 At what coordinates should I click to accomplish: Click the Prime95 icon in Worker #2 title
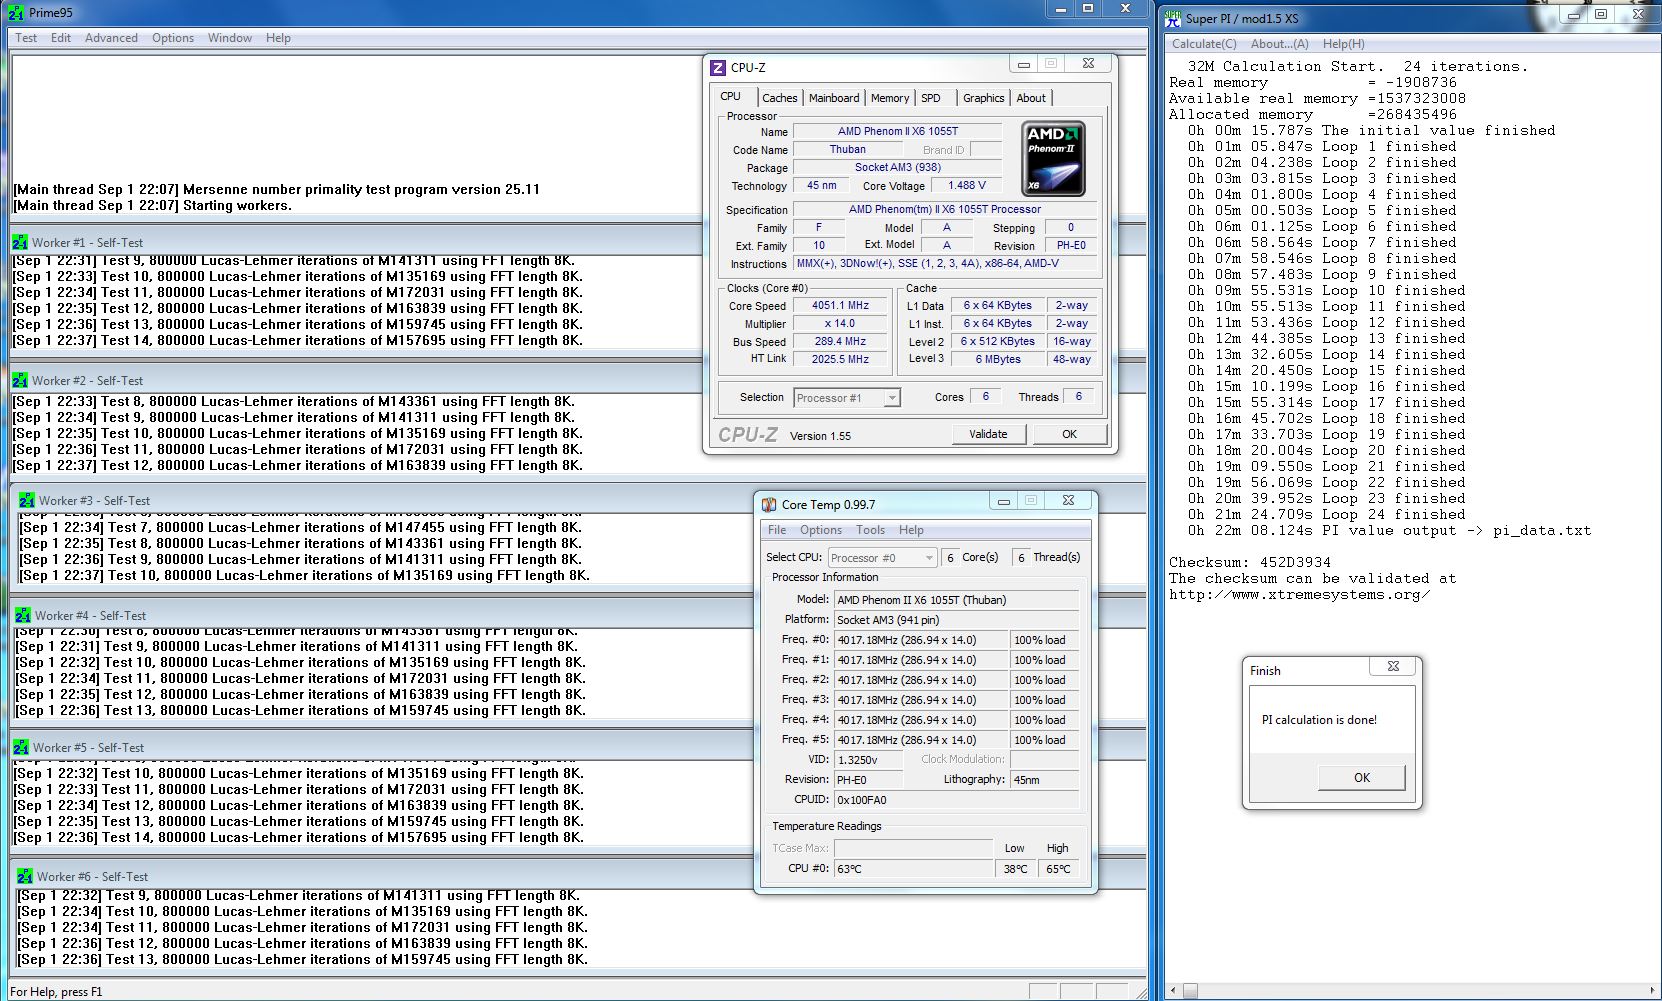tap(20, 380)
